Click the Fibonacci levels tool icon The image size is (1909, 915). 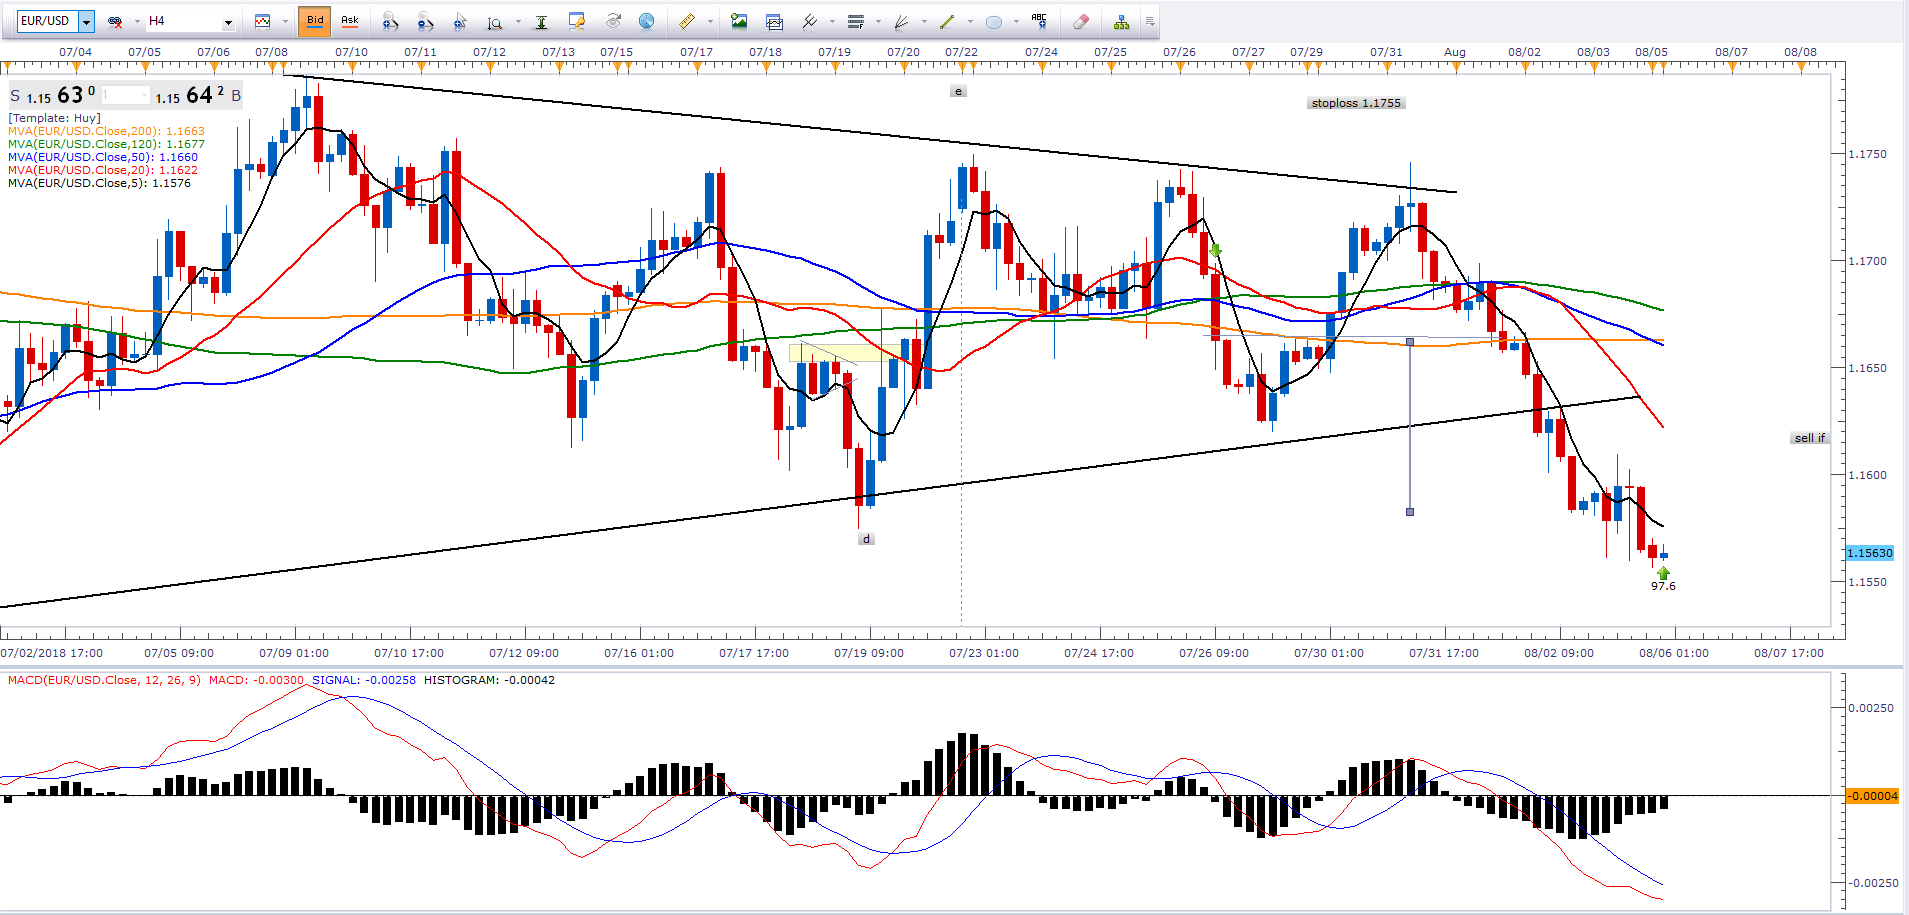click(855, 21)
